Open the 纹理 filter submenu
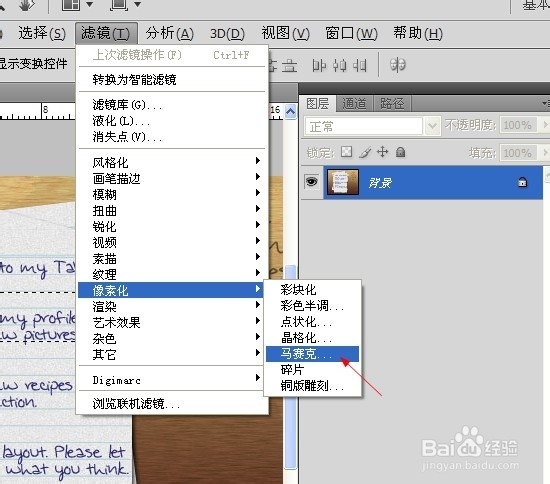Viewport: 550px width, 484px height. point(172,274)
